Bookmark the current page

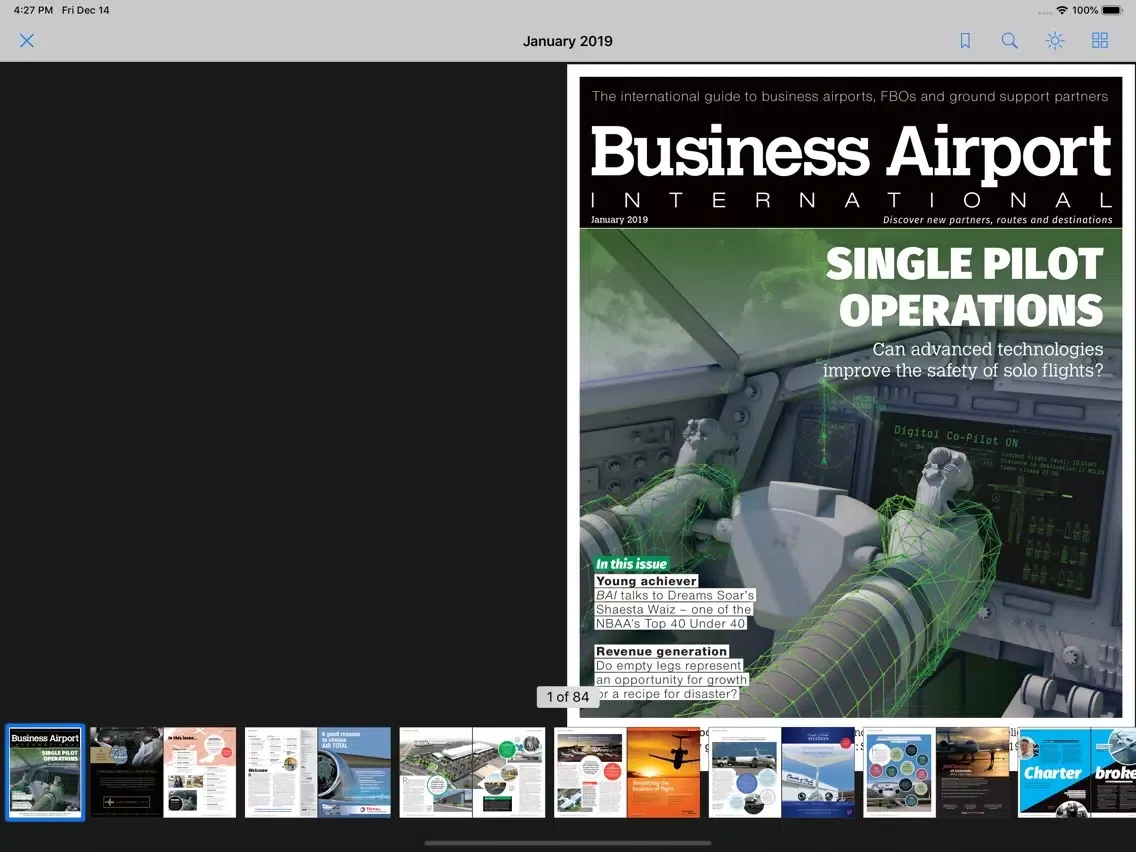(x=965, y=41)
